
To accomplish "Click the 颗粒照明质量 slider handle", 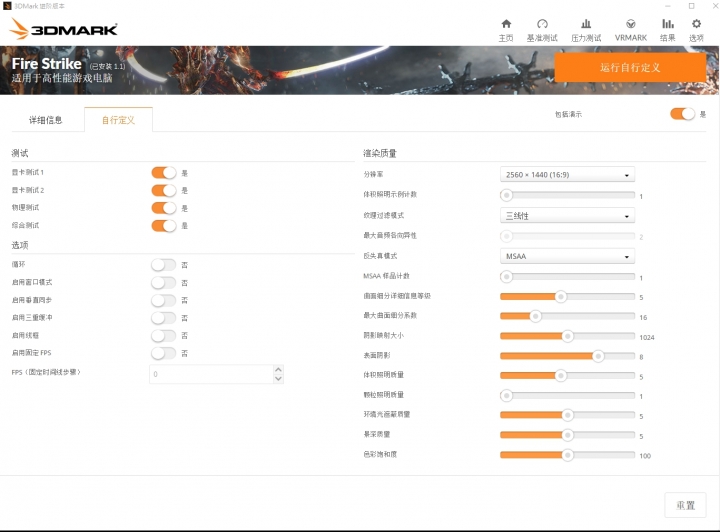I will pyautogui.click(x=506, y=395).
